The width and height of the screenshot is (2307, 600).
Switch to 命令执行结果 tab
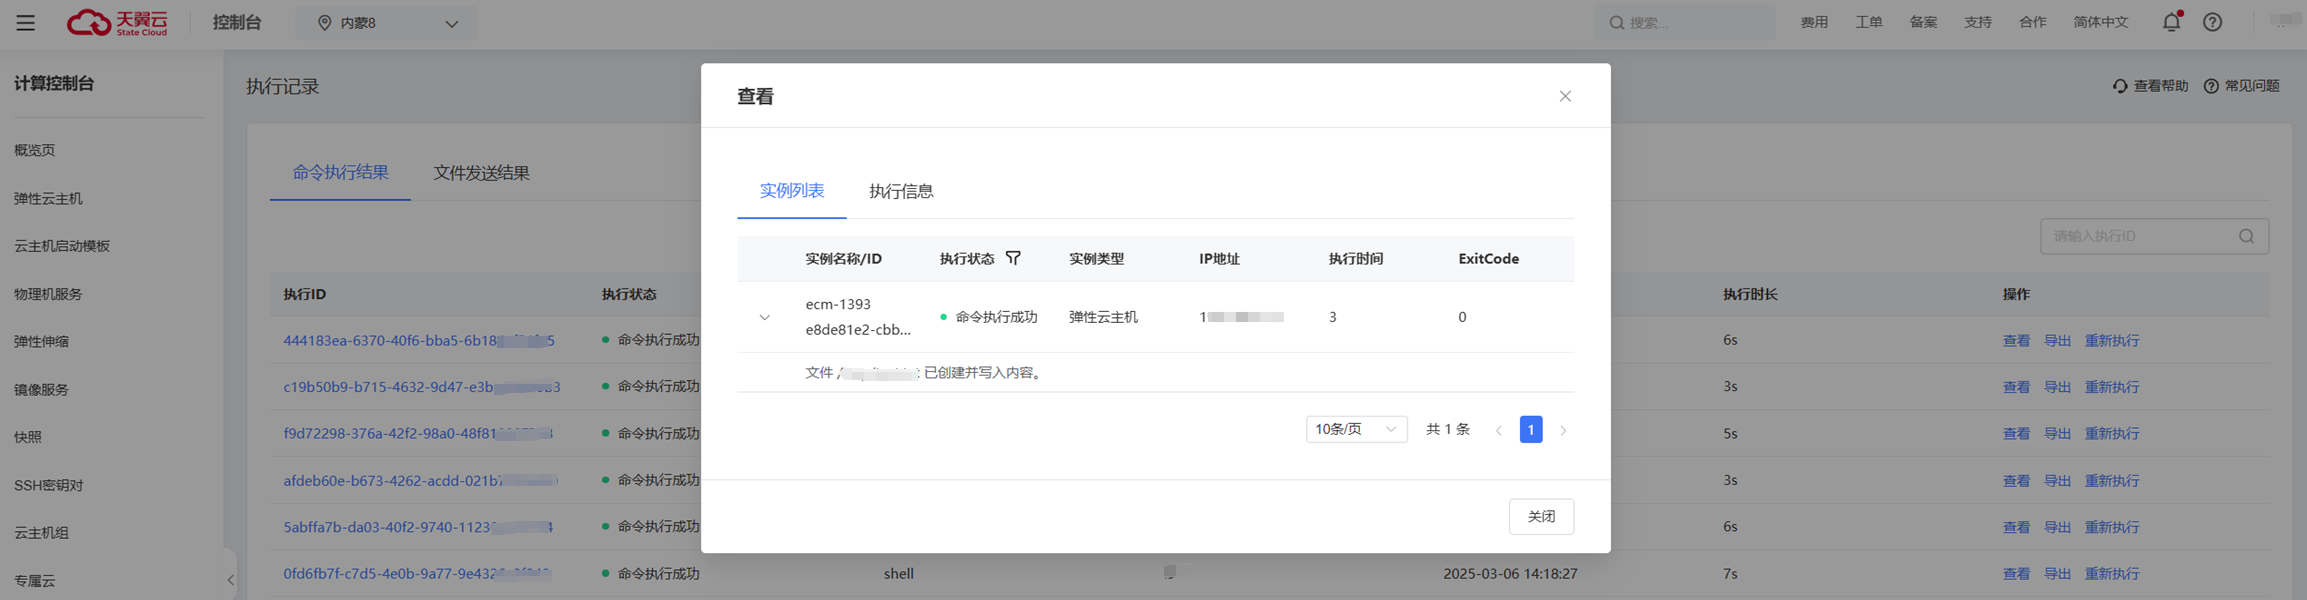[340, 172]
